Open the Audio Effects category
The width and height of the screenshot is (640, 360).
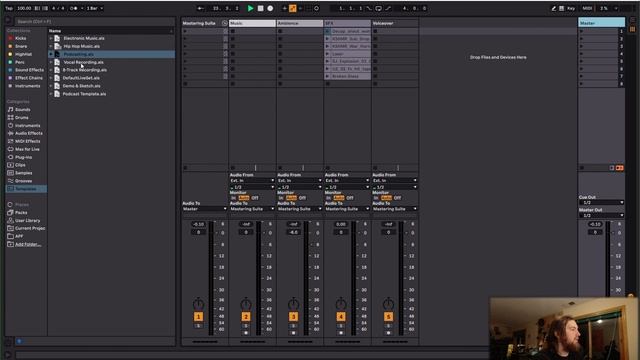click(29, 133)
